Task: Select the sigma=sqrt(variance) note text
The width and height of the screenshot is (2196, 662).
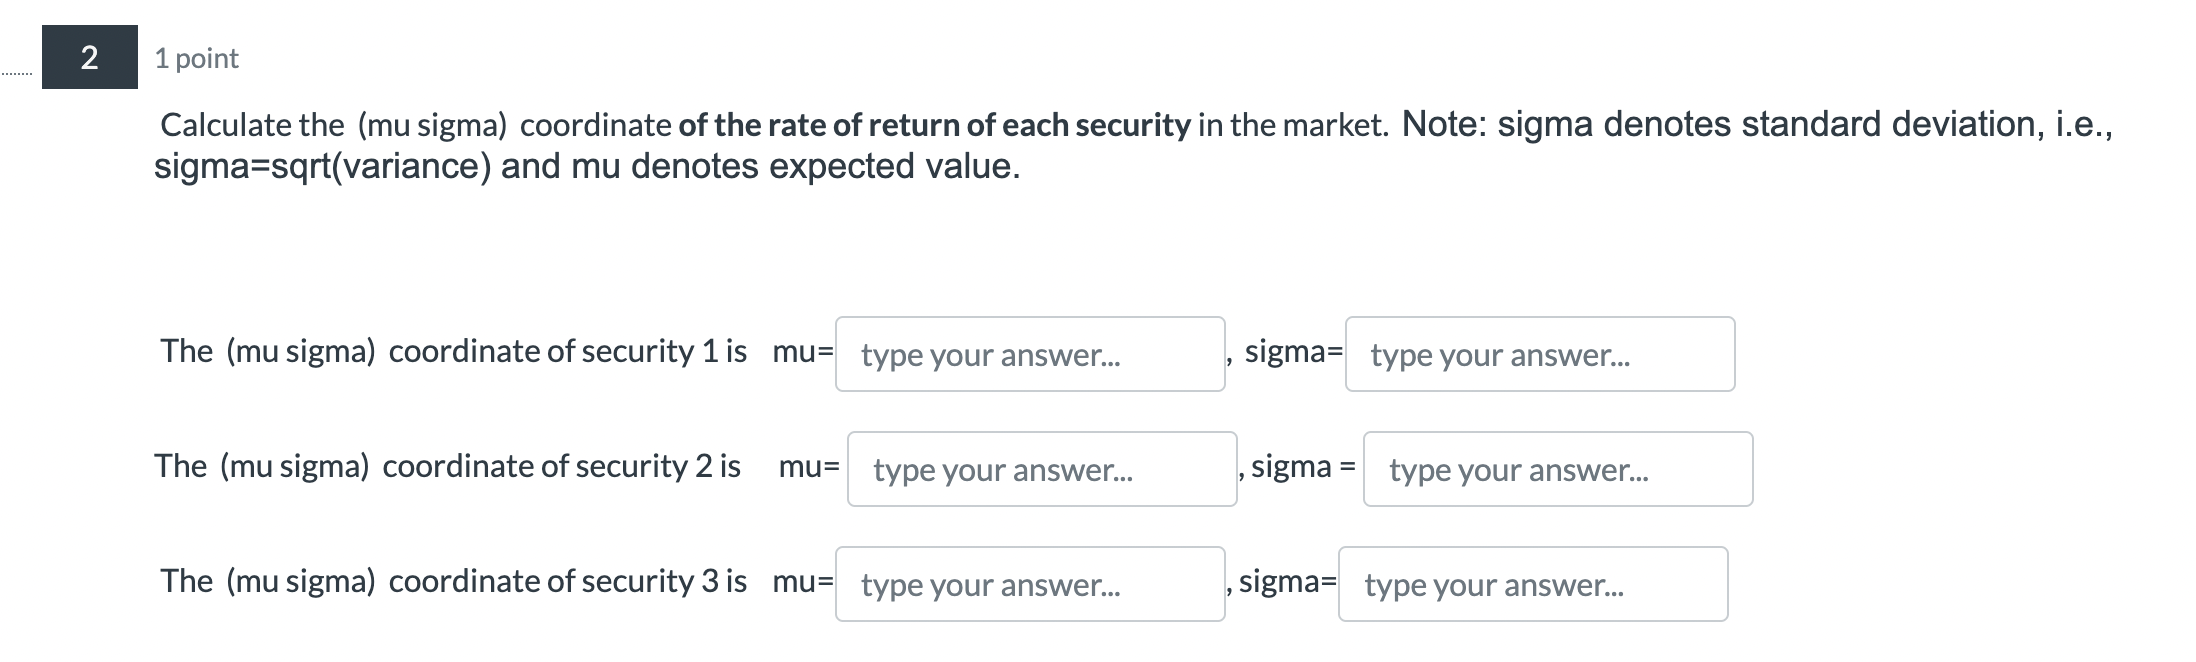Action: click(x=586, y=167)
